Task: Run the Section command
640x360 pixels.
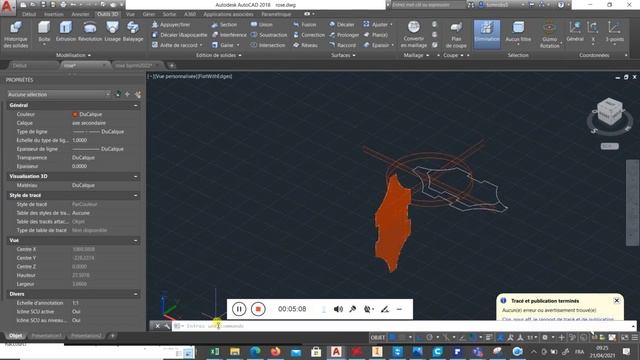Action: coord(224,24)
